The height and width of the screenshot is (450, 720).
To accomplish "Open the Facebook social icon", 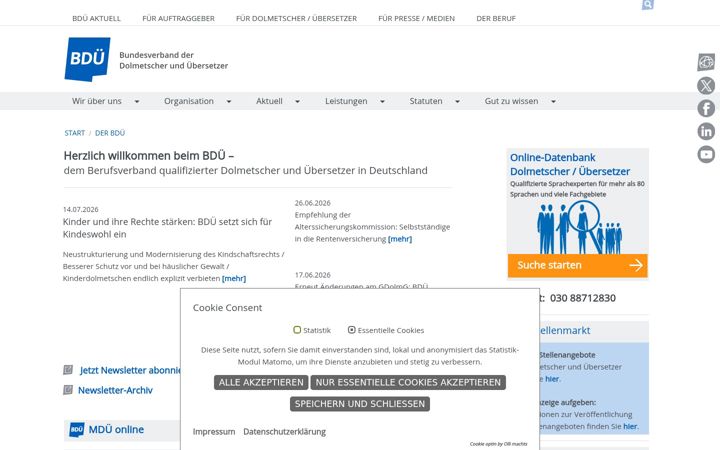I will tap(706, 108).
